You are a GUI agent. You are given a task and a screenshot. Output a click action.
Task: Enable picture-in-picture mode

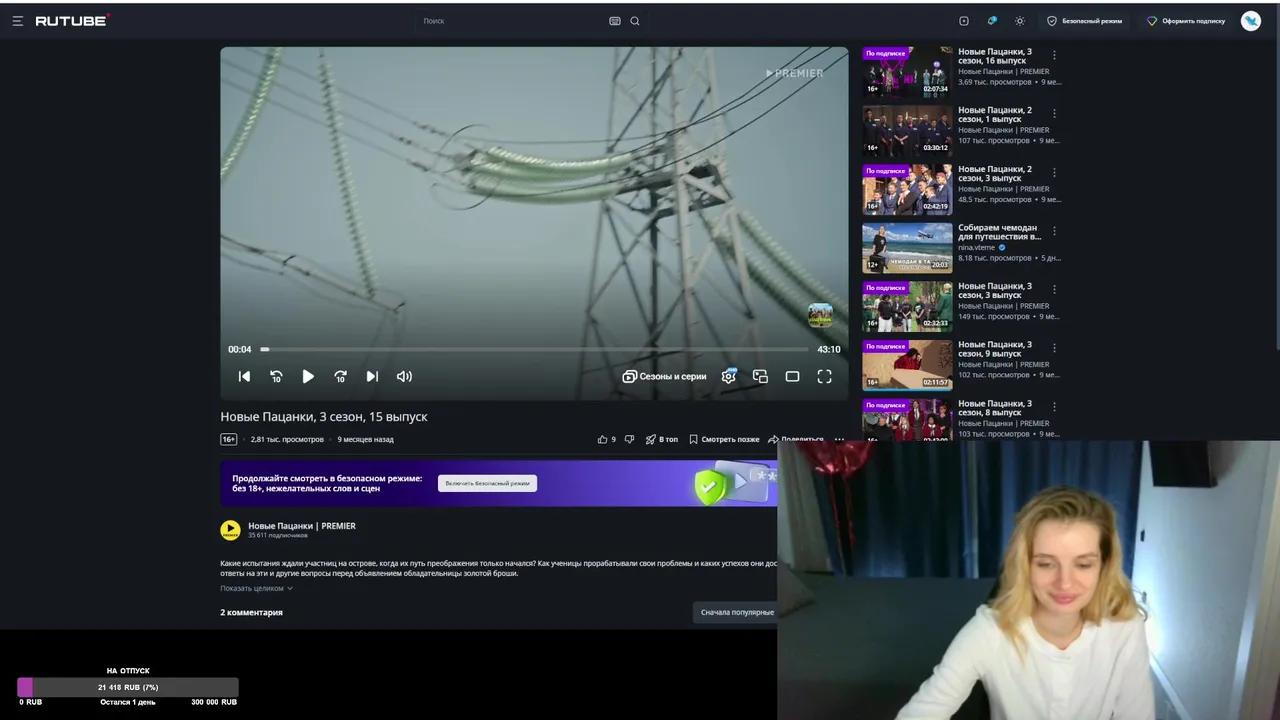(x=760, y=376)
